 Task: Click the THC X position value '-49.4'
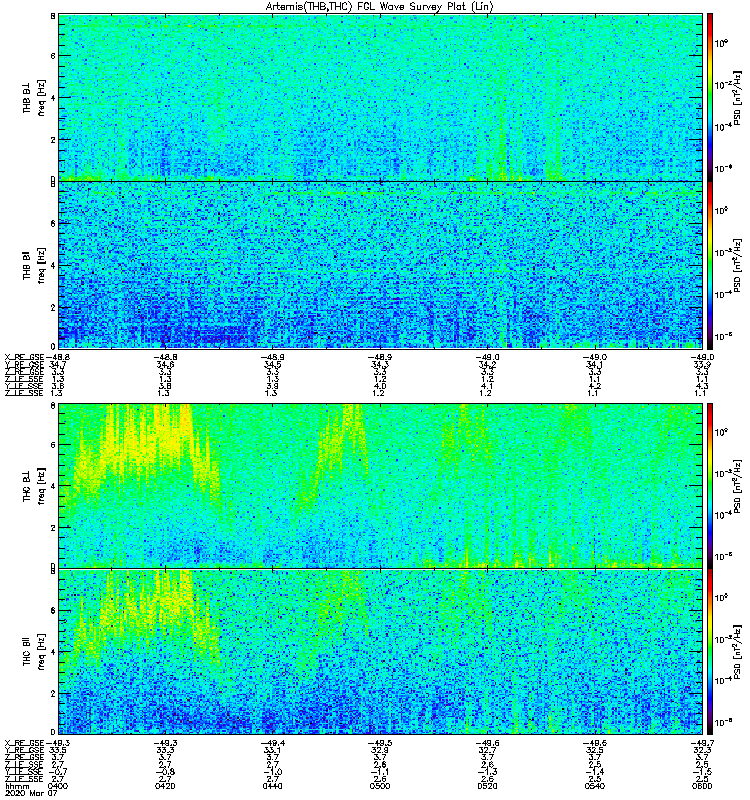tap(272, 743)
